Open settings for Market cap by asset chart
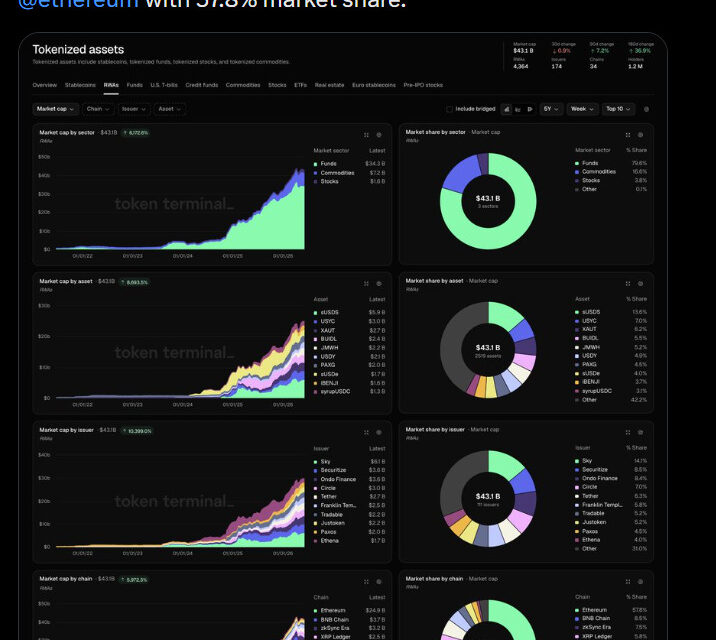 click(x=379, y=283)
